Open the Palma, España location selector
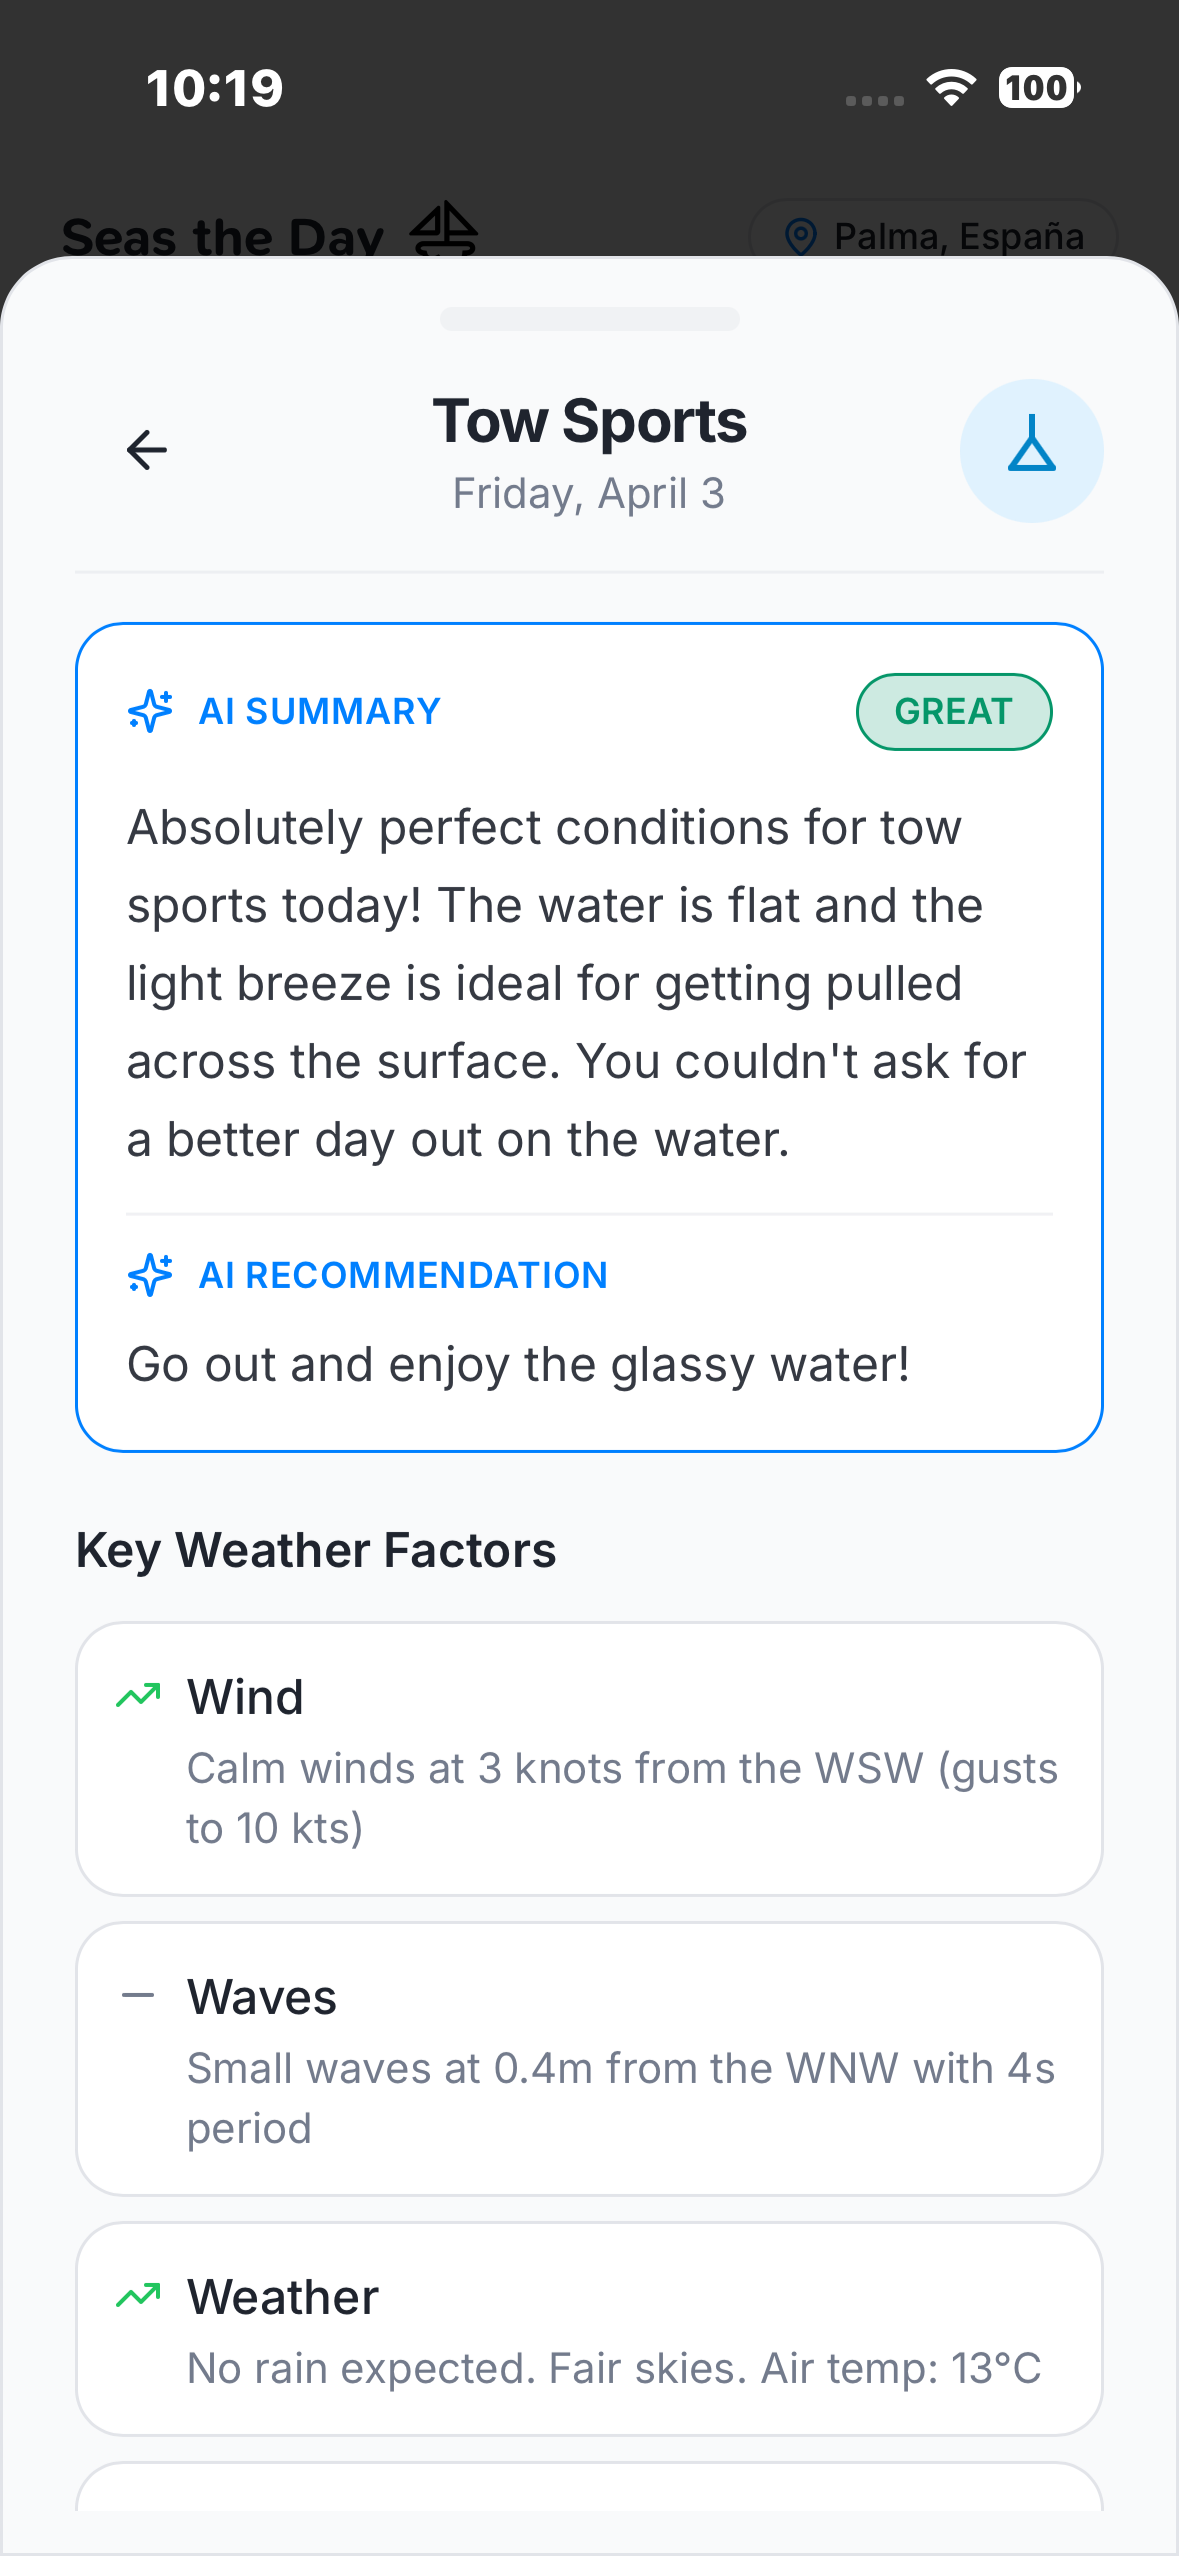The width and height of the screenshot is (1179, 2556). coord(933,232)
